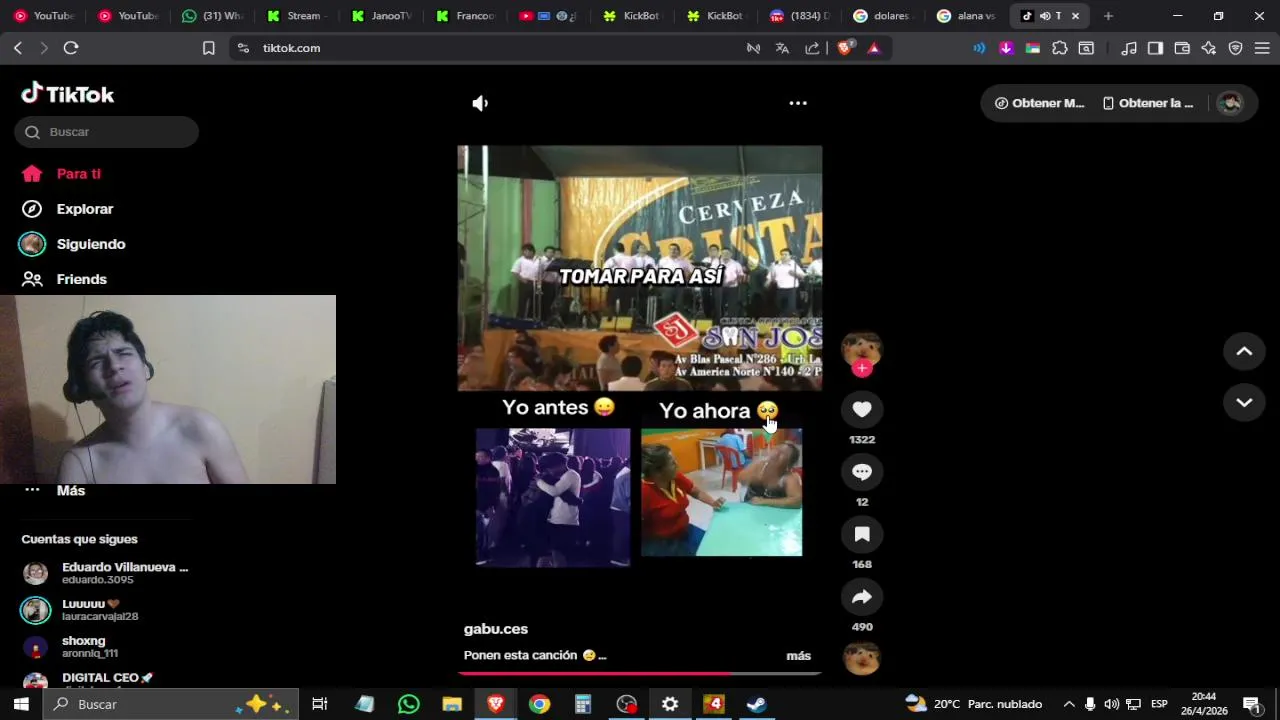Switch to the (1834) tab
This screenshot has height=720, width=1280.
[x=800, y=16]
